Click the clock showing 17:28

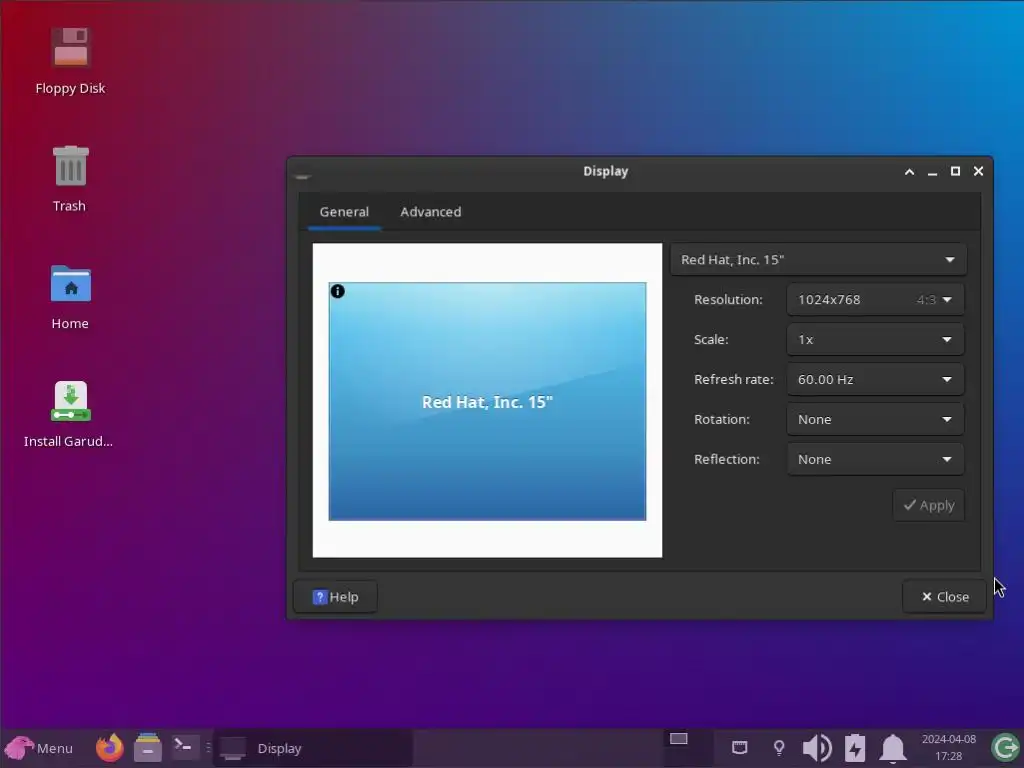949,748
